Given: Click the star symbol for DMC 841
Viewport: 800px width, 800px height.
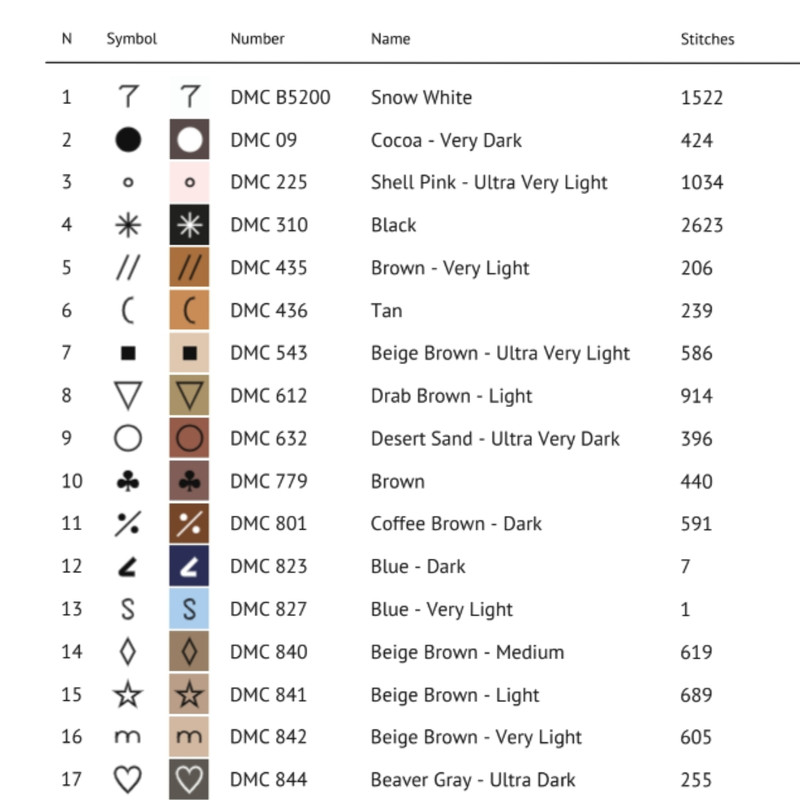Looking at the screenshot, I should (x=128, y=695).
